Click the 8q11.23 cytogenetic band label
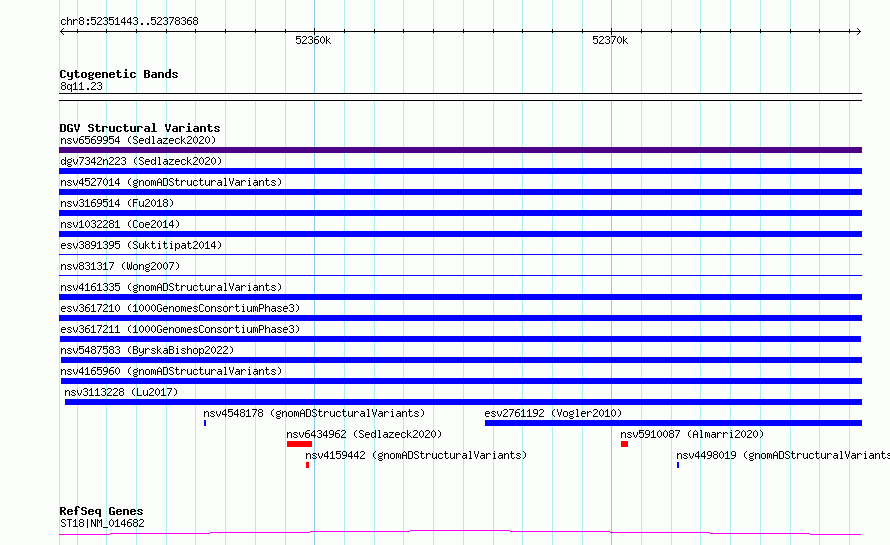The width and height of the screenshot is (890, 545). [81, 86]
